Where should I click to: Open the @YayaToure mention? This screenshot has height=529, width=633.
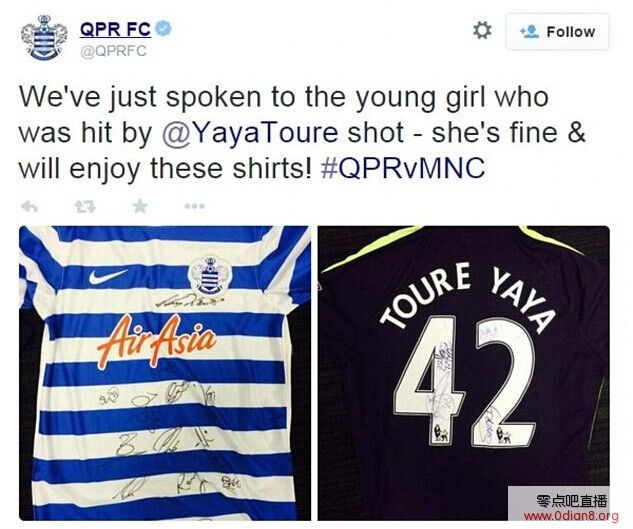coord(249,133)
